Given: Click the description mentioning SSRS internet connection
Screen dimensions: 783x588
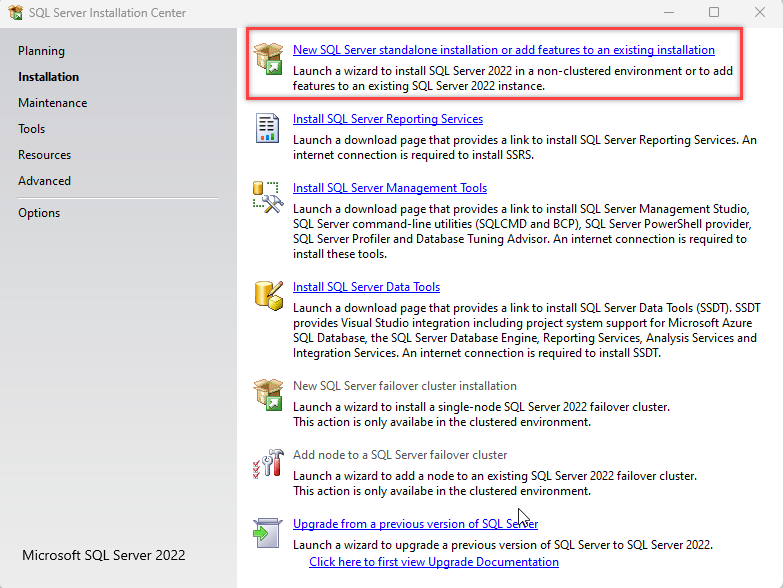Looking at the screenshot, I should [525, 147].
